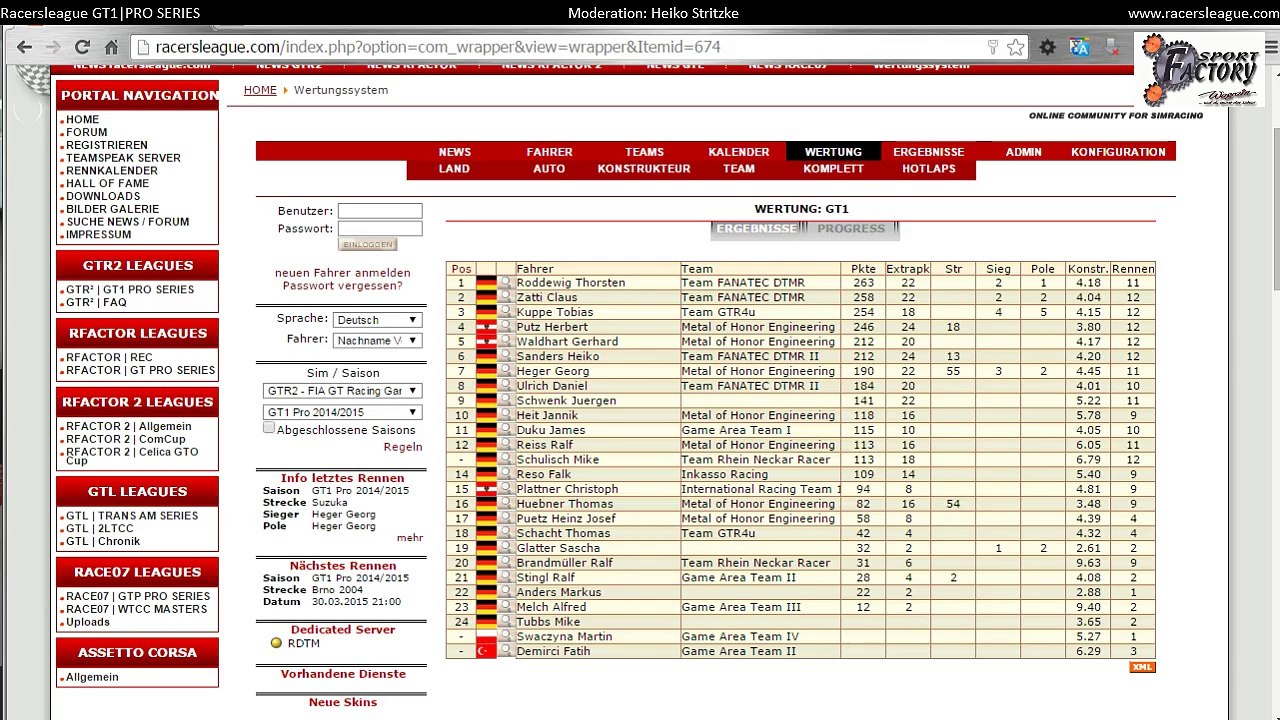Open driver details magnifier for Glatter Sascha
The image size is (1280, 720).
[x=505, y=548]
